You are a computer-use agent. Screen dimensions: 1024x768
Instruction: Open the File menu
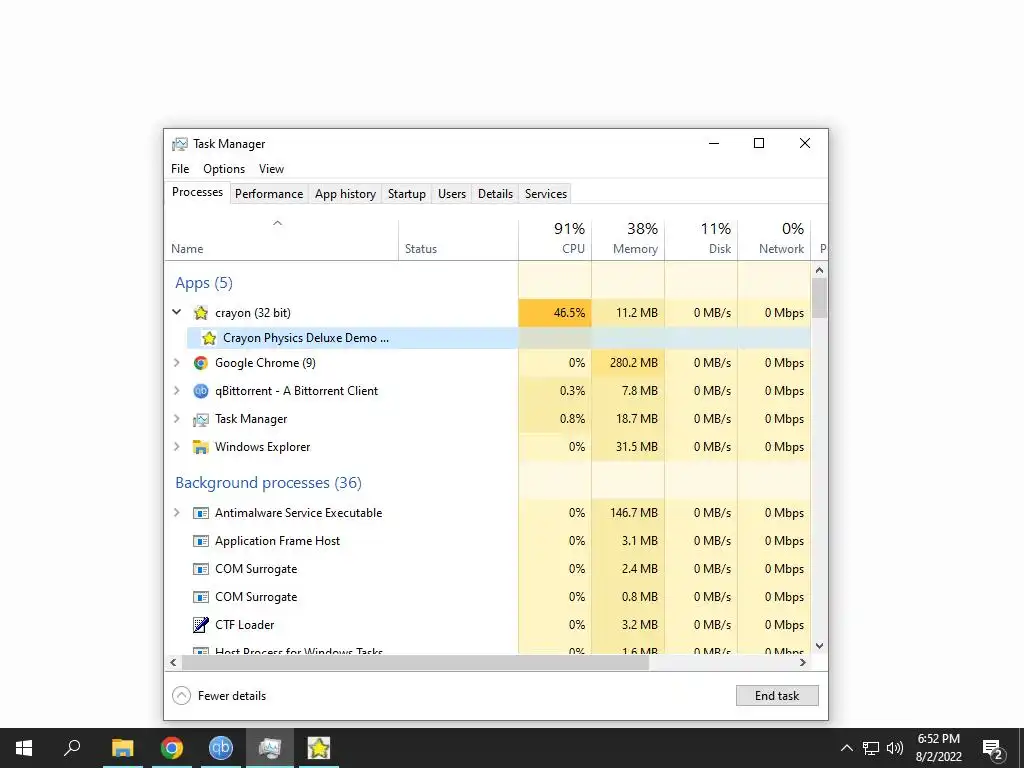point(180,168)
